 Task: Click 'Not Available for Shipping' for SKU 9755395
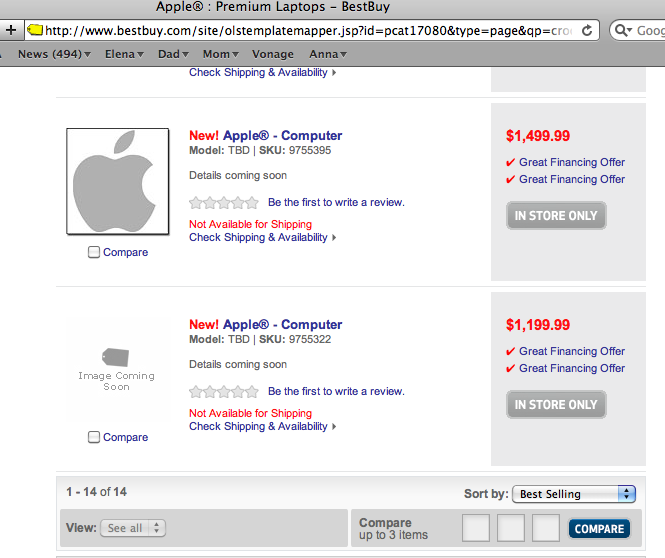coord(250,224)
